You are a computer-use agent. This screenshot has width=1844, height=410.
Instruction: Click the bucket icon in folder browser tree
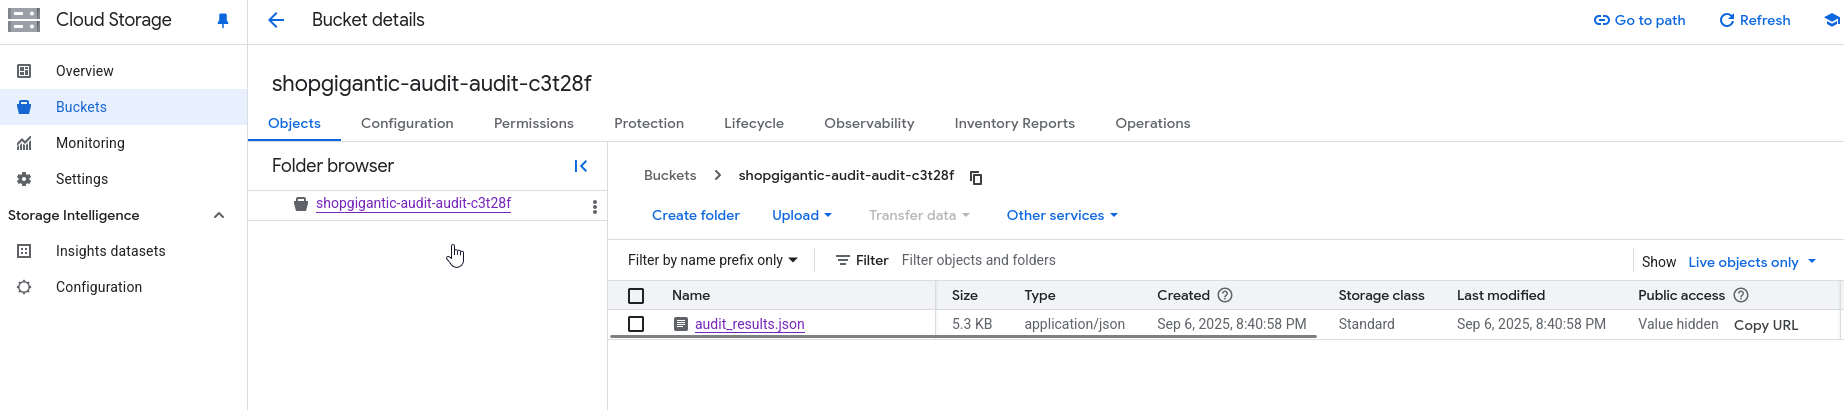[x=301, y=204]
